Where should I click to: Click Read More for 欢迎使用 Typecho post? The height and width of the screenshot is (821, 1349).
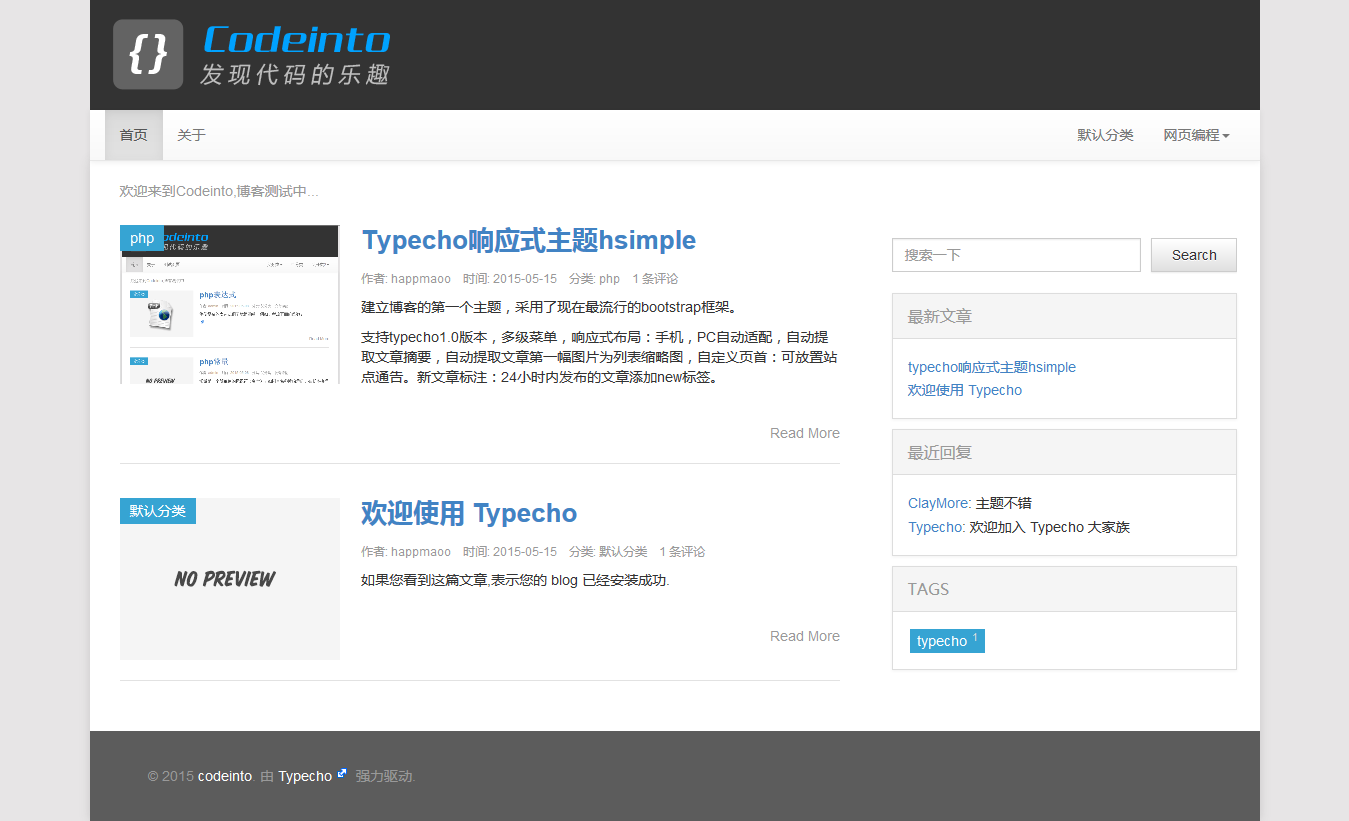point(805,636)
